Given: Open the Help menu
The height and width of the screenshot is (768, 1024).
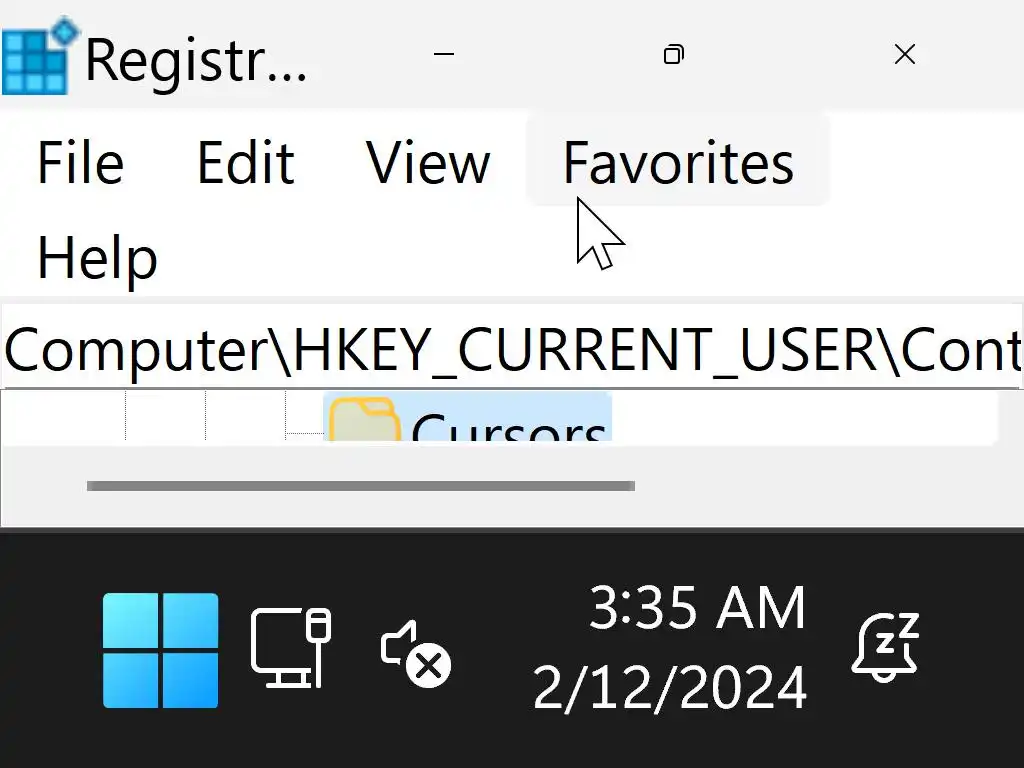Looking at the screenshot, I should [97, 259].
